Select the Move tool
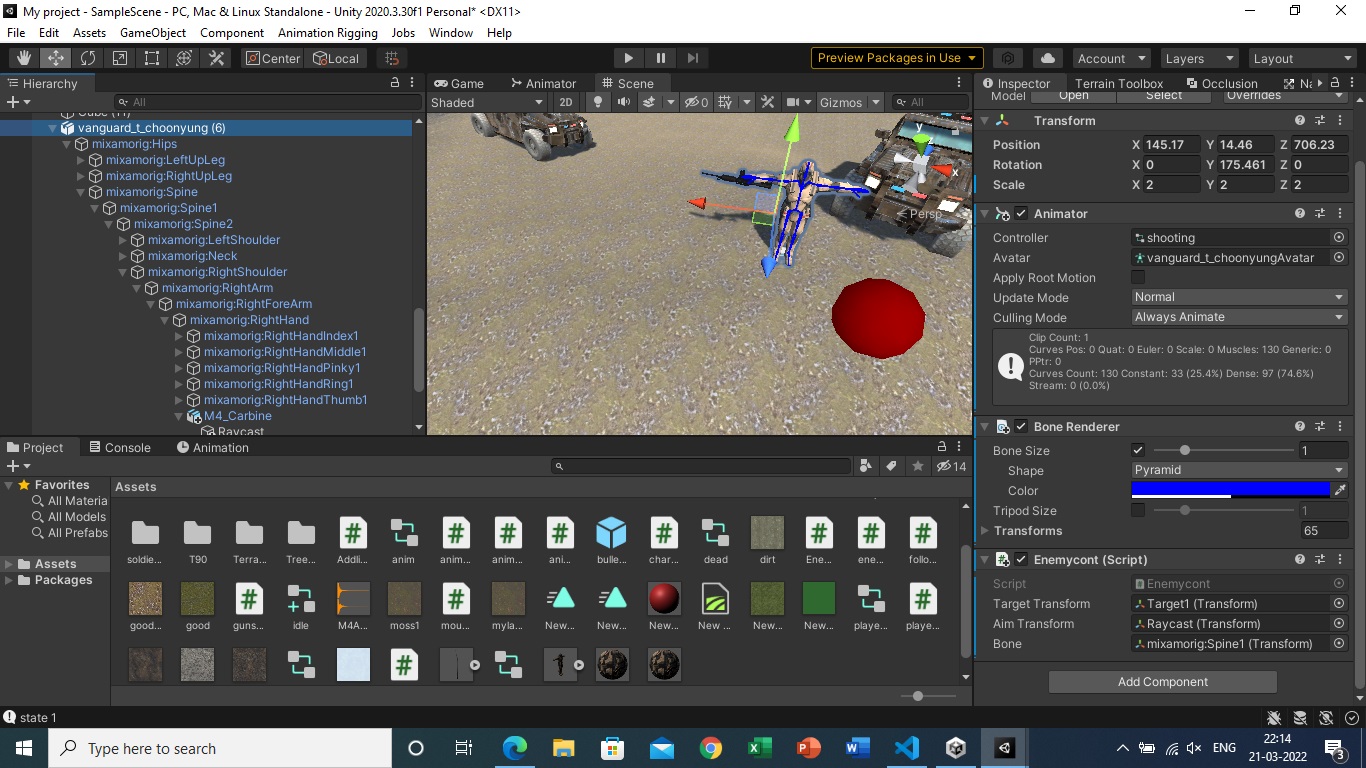The height and width of the screenshot is (768, 1366). click(x=56, y=58)
